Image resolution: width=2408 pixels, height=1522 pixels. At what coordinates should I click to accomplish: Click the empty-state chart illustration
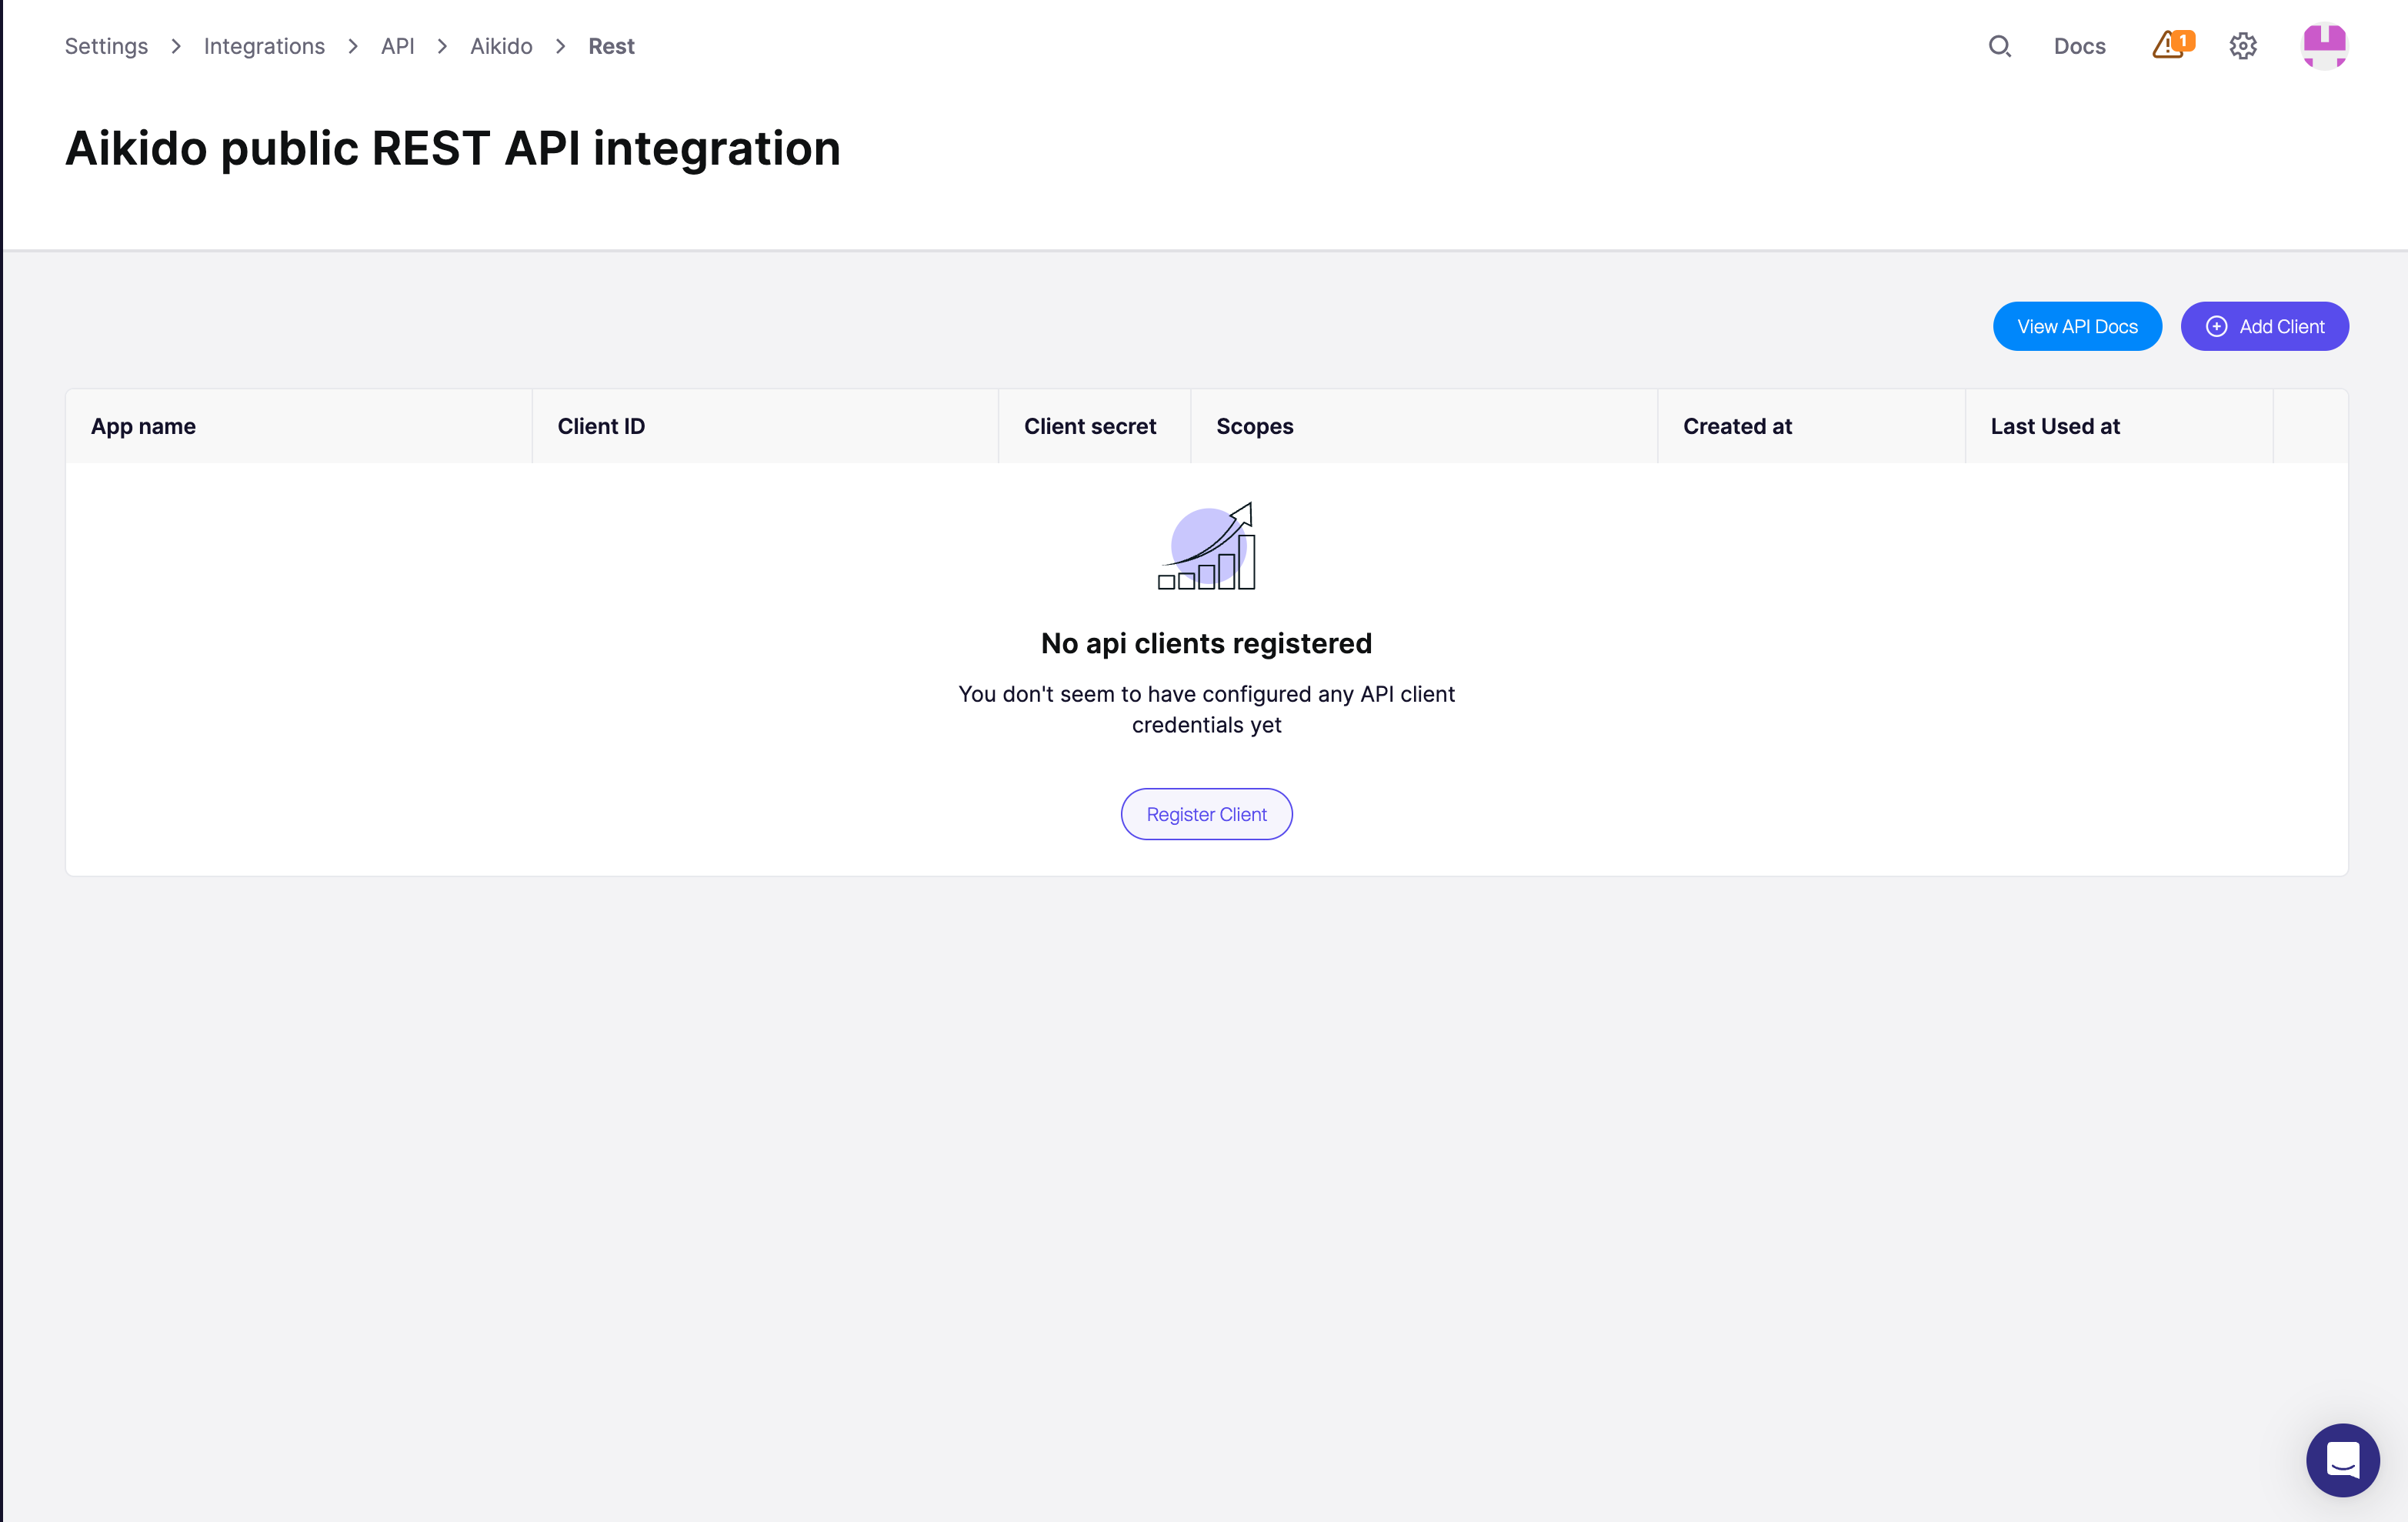click(x=1207, y=547)
